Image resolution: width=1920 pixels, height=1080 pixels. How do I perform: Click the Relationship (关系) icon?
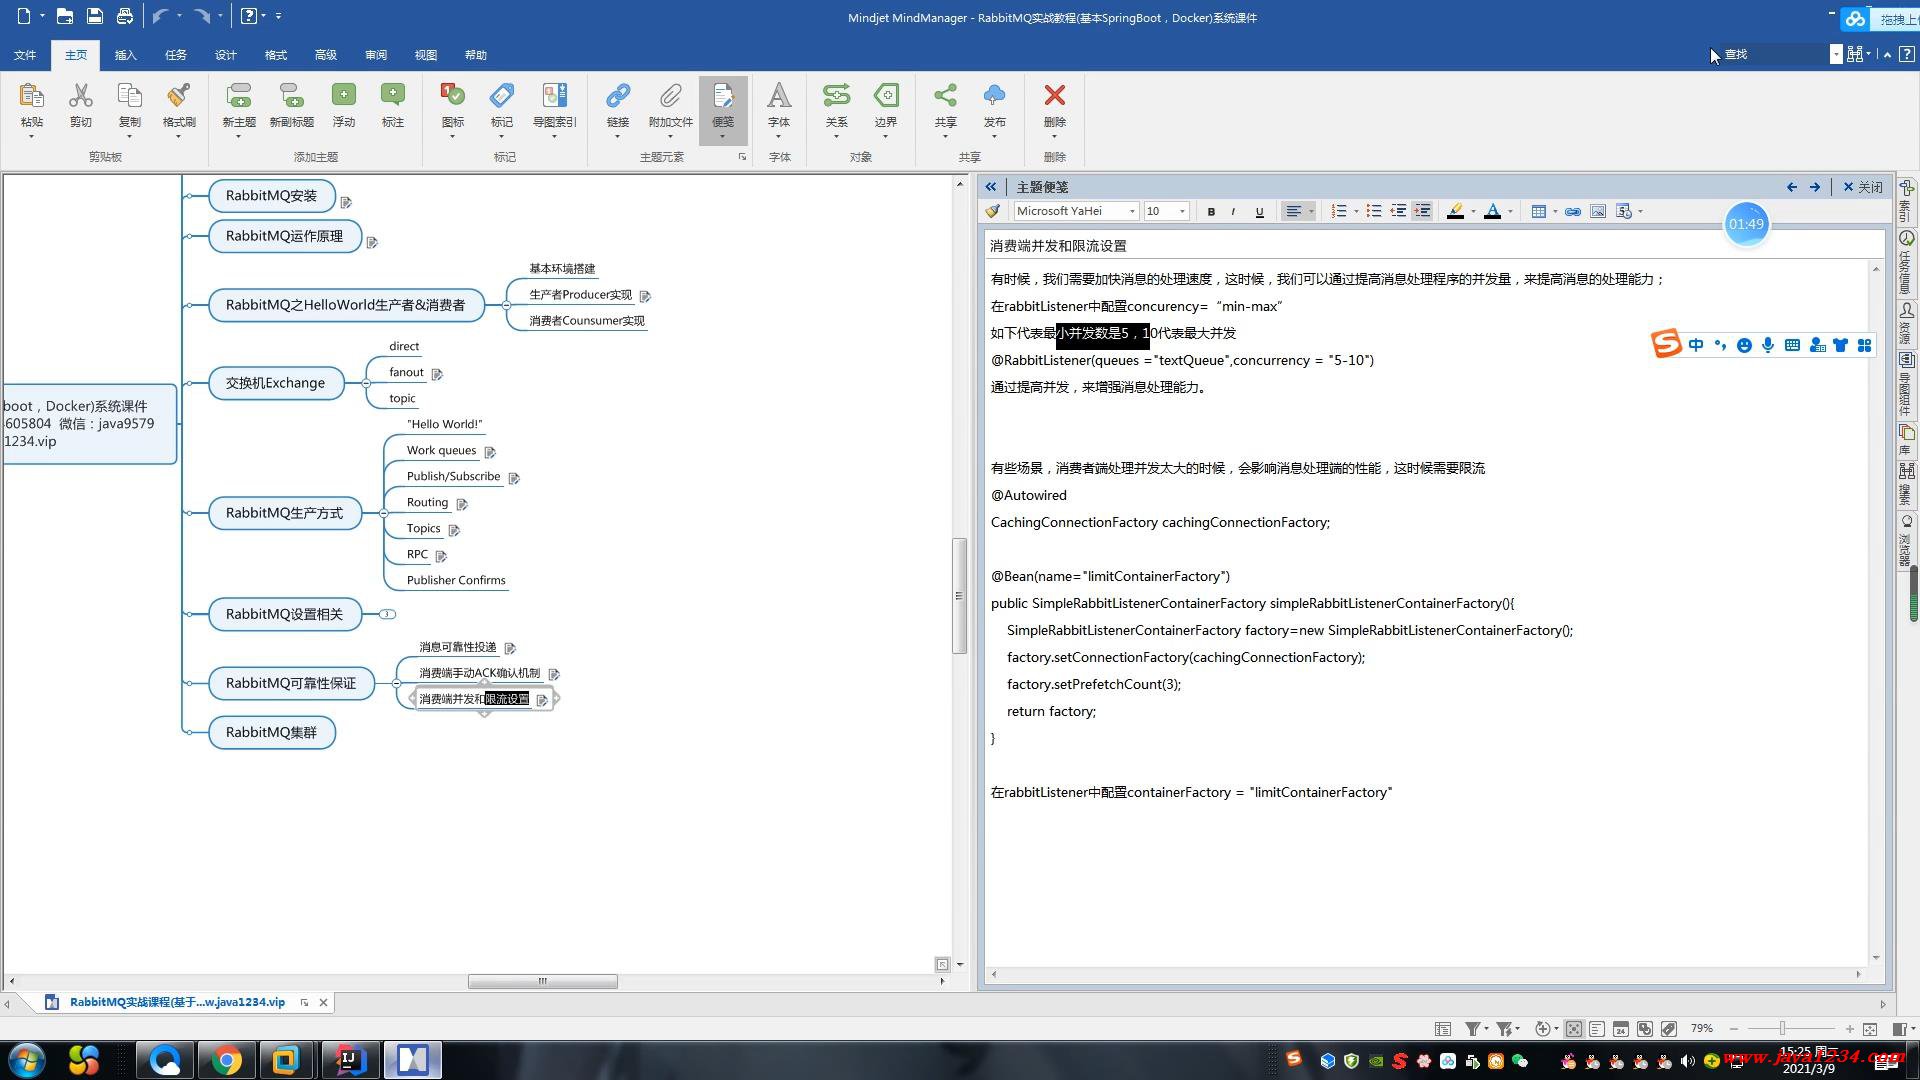tap(836, 96)
